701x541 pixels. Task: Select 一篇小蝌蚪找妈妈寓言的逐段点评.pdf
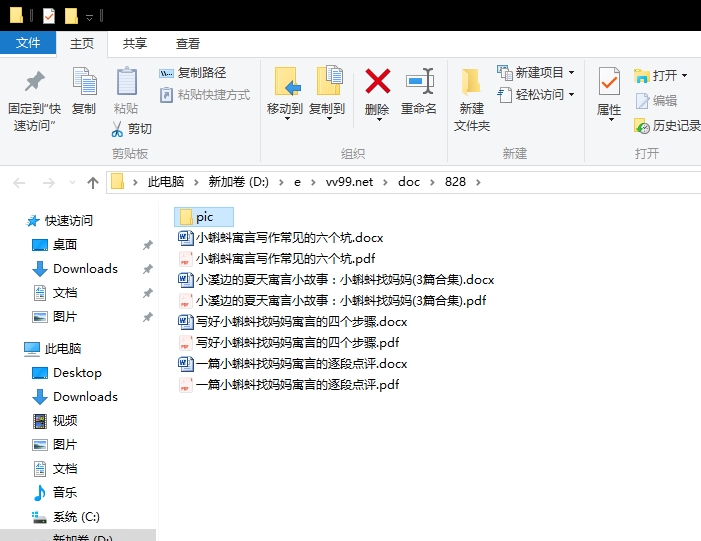click(x=289, y=385)
